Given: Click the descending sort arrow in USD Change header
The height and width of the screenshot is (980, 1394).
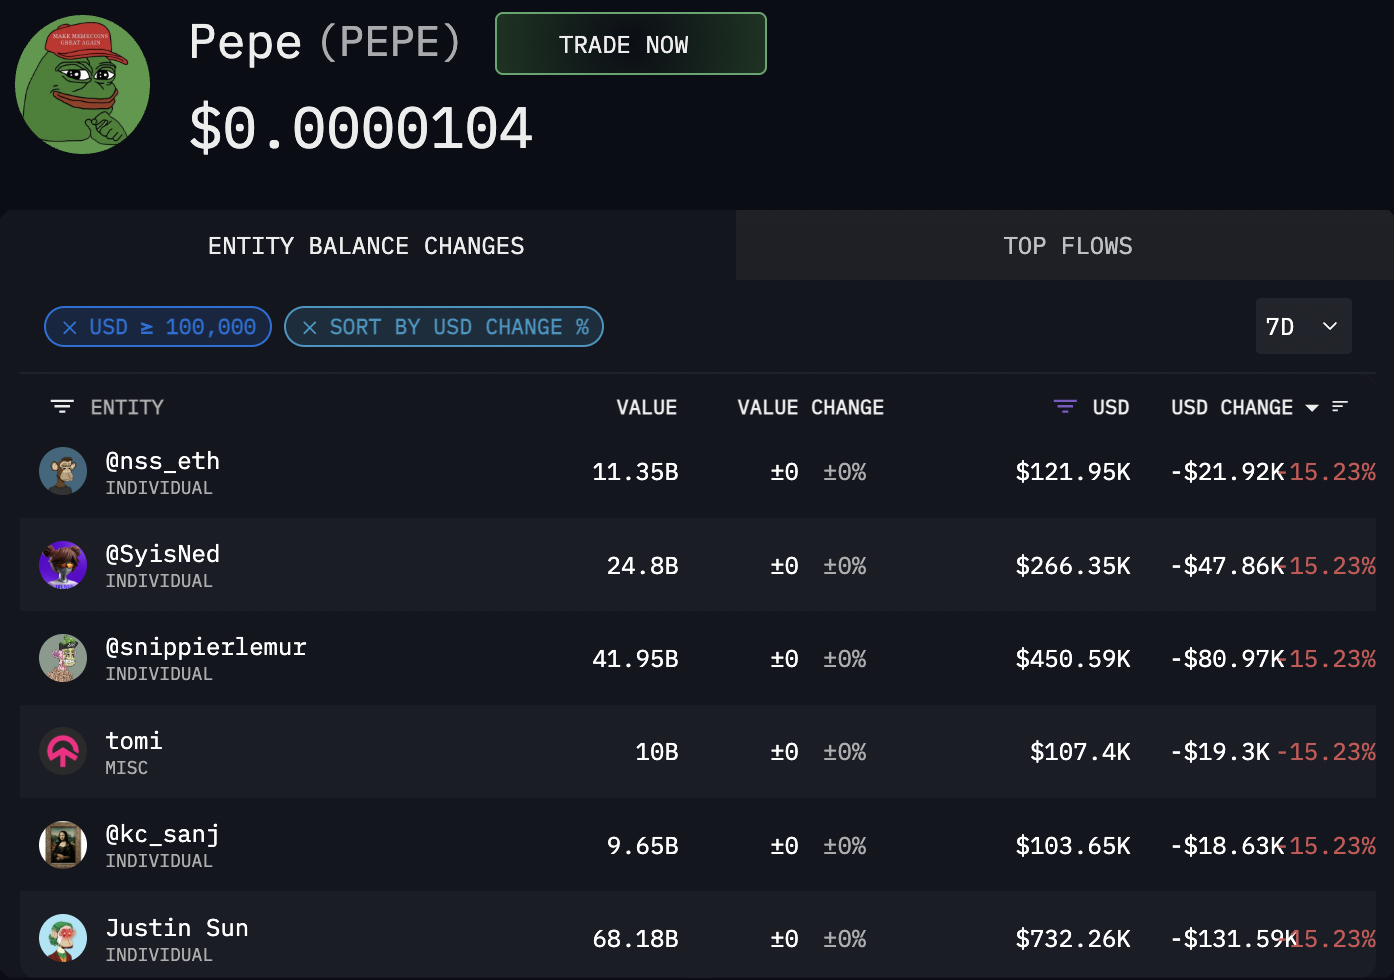Looking at the screenshot, I should [x=1312, y=408].
